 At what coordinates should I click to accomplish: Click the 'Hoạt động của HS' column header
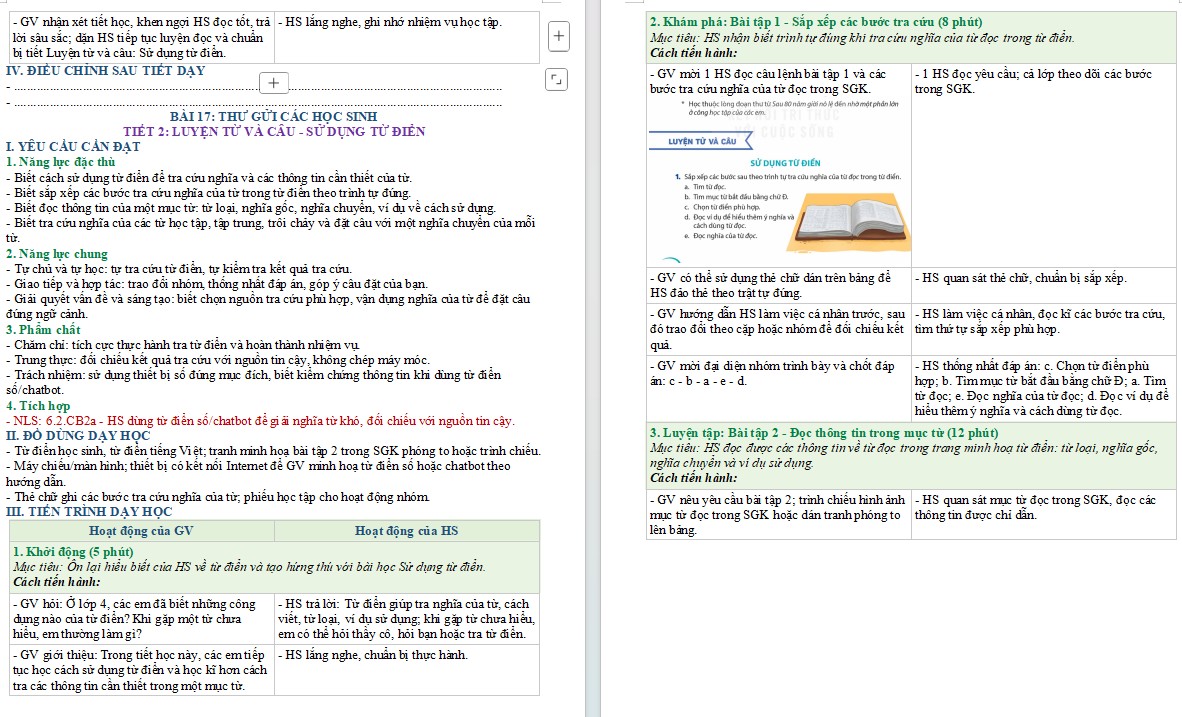(x=406, y=531)
